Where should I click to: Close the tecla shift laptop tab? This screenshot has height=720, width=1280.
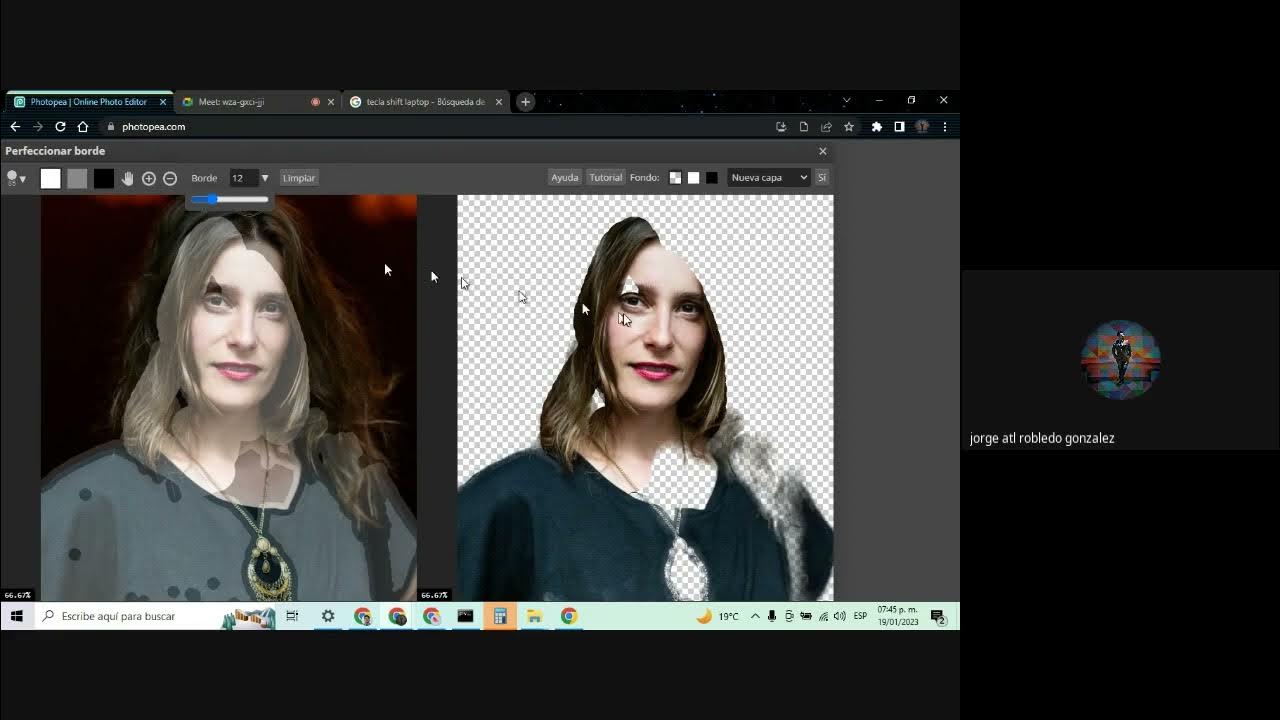499,102
